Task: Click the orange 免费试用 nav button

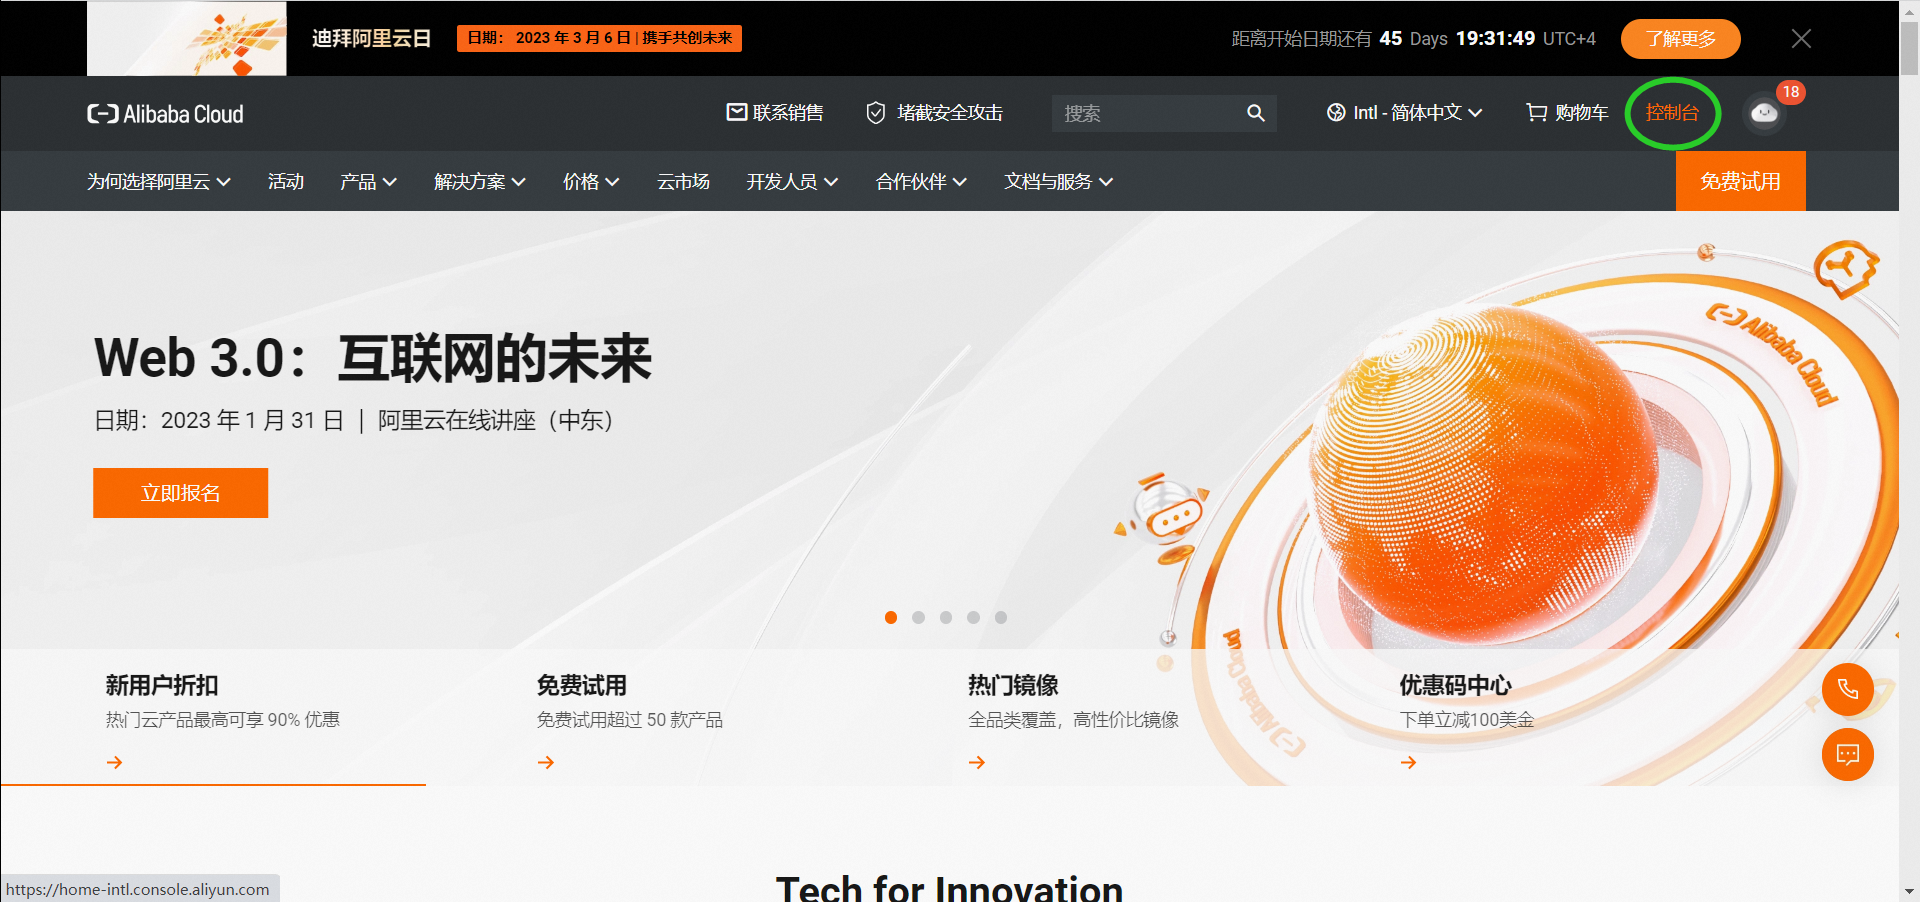Action: pos(1741,181)
